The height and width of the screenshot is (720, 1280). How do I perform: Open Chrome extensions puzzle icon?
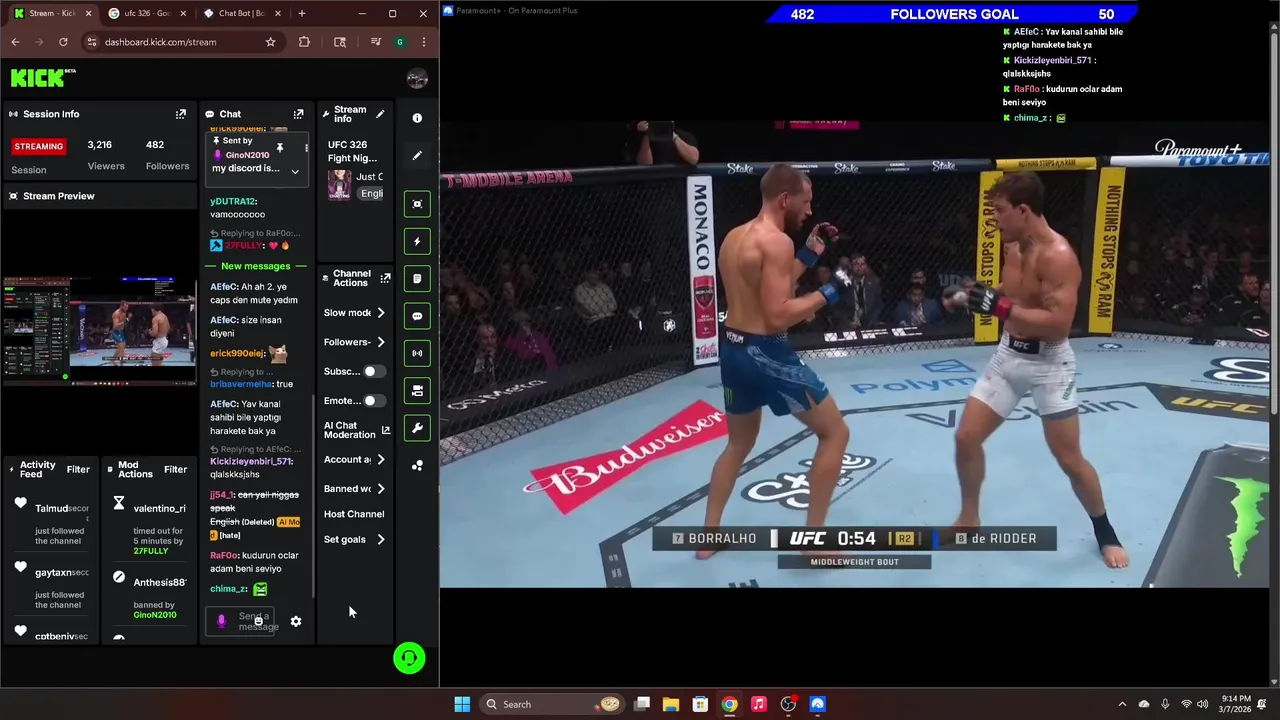click(304, 42)
